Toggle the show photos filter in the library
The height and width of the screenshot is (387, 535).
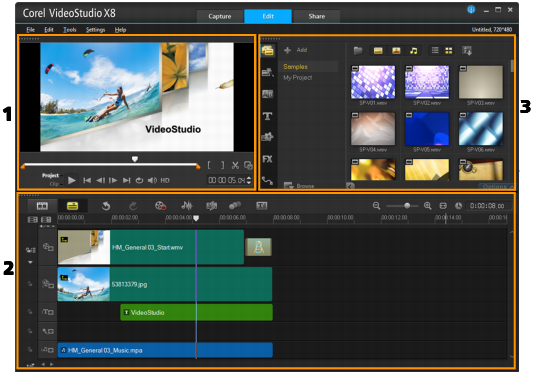tap(396, 51)
